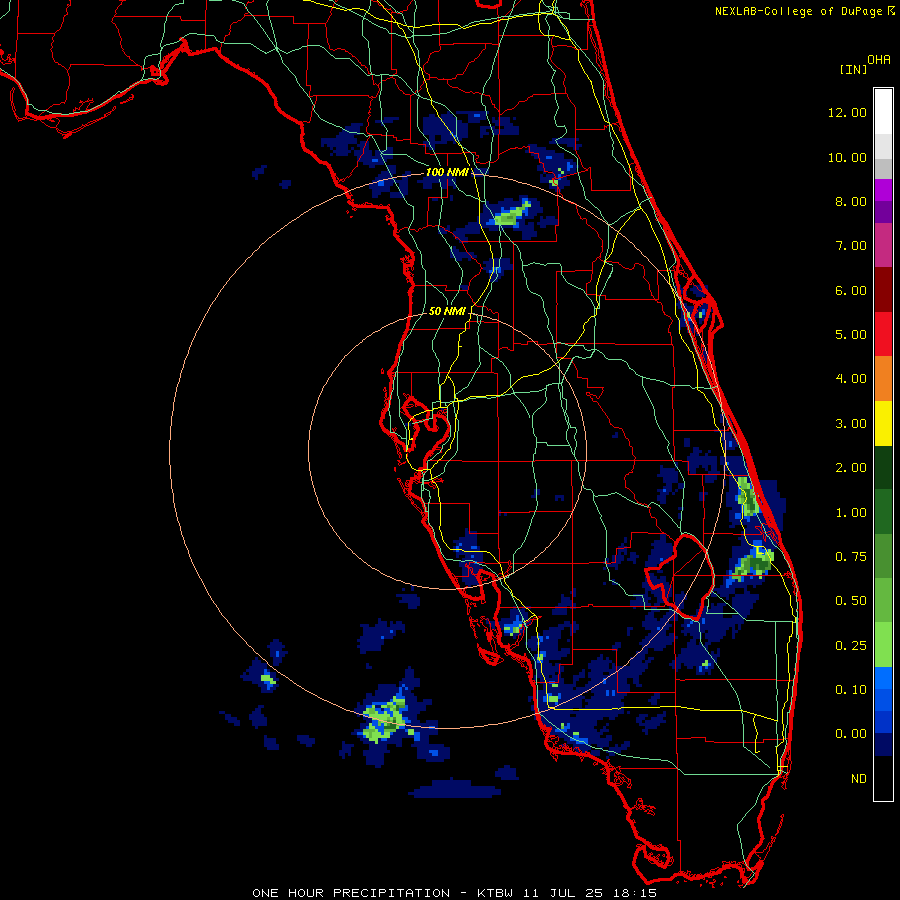Select the 0.25 legend value
The image size is (900, 900).
pyautogui.click(x=851, y=646)
